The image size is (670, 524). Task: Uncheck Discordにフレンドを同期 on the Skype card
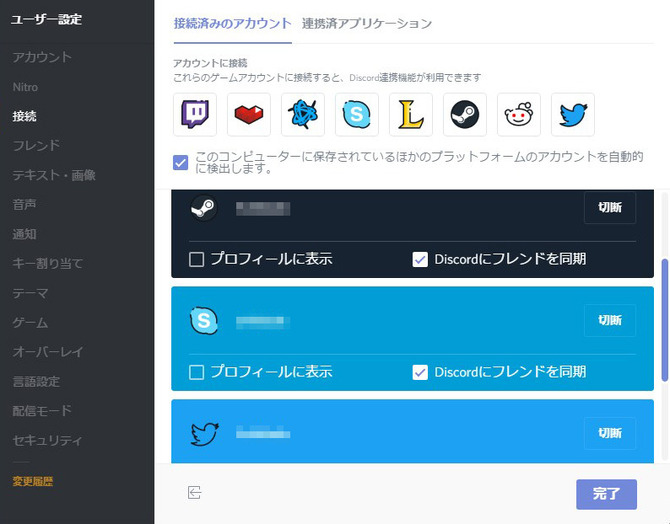421,372
